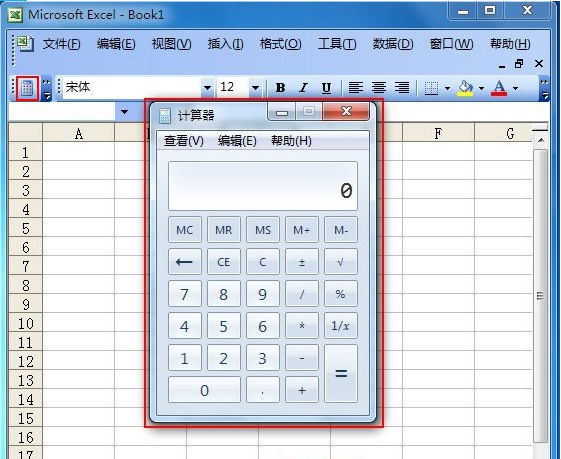Align text right in Excel toolbar
Image resolution: width=561 pixels, height=459 pixels.
[x=402, y=87]
